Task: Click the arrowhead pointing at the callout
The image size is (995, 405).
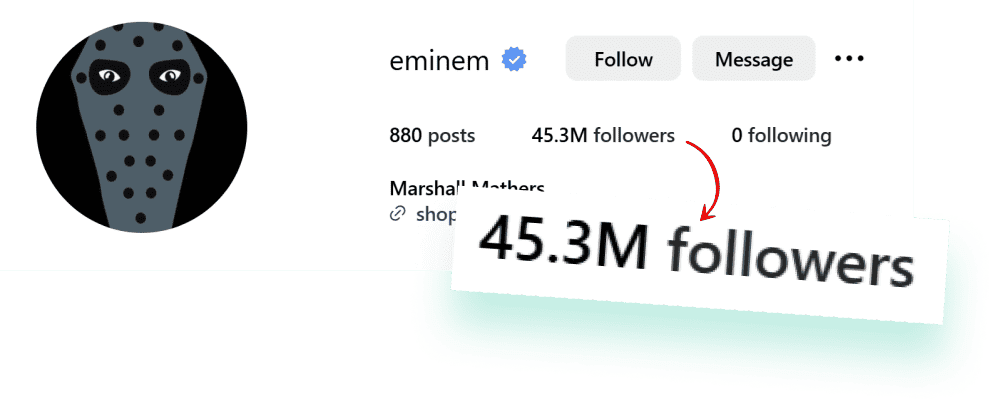Action: point(707,215)
